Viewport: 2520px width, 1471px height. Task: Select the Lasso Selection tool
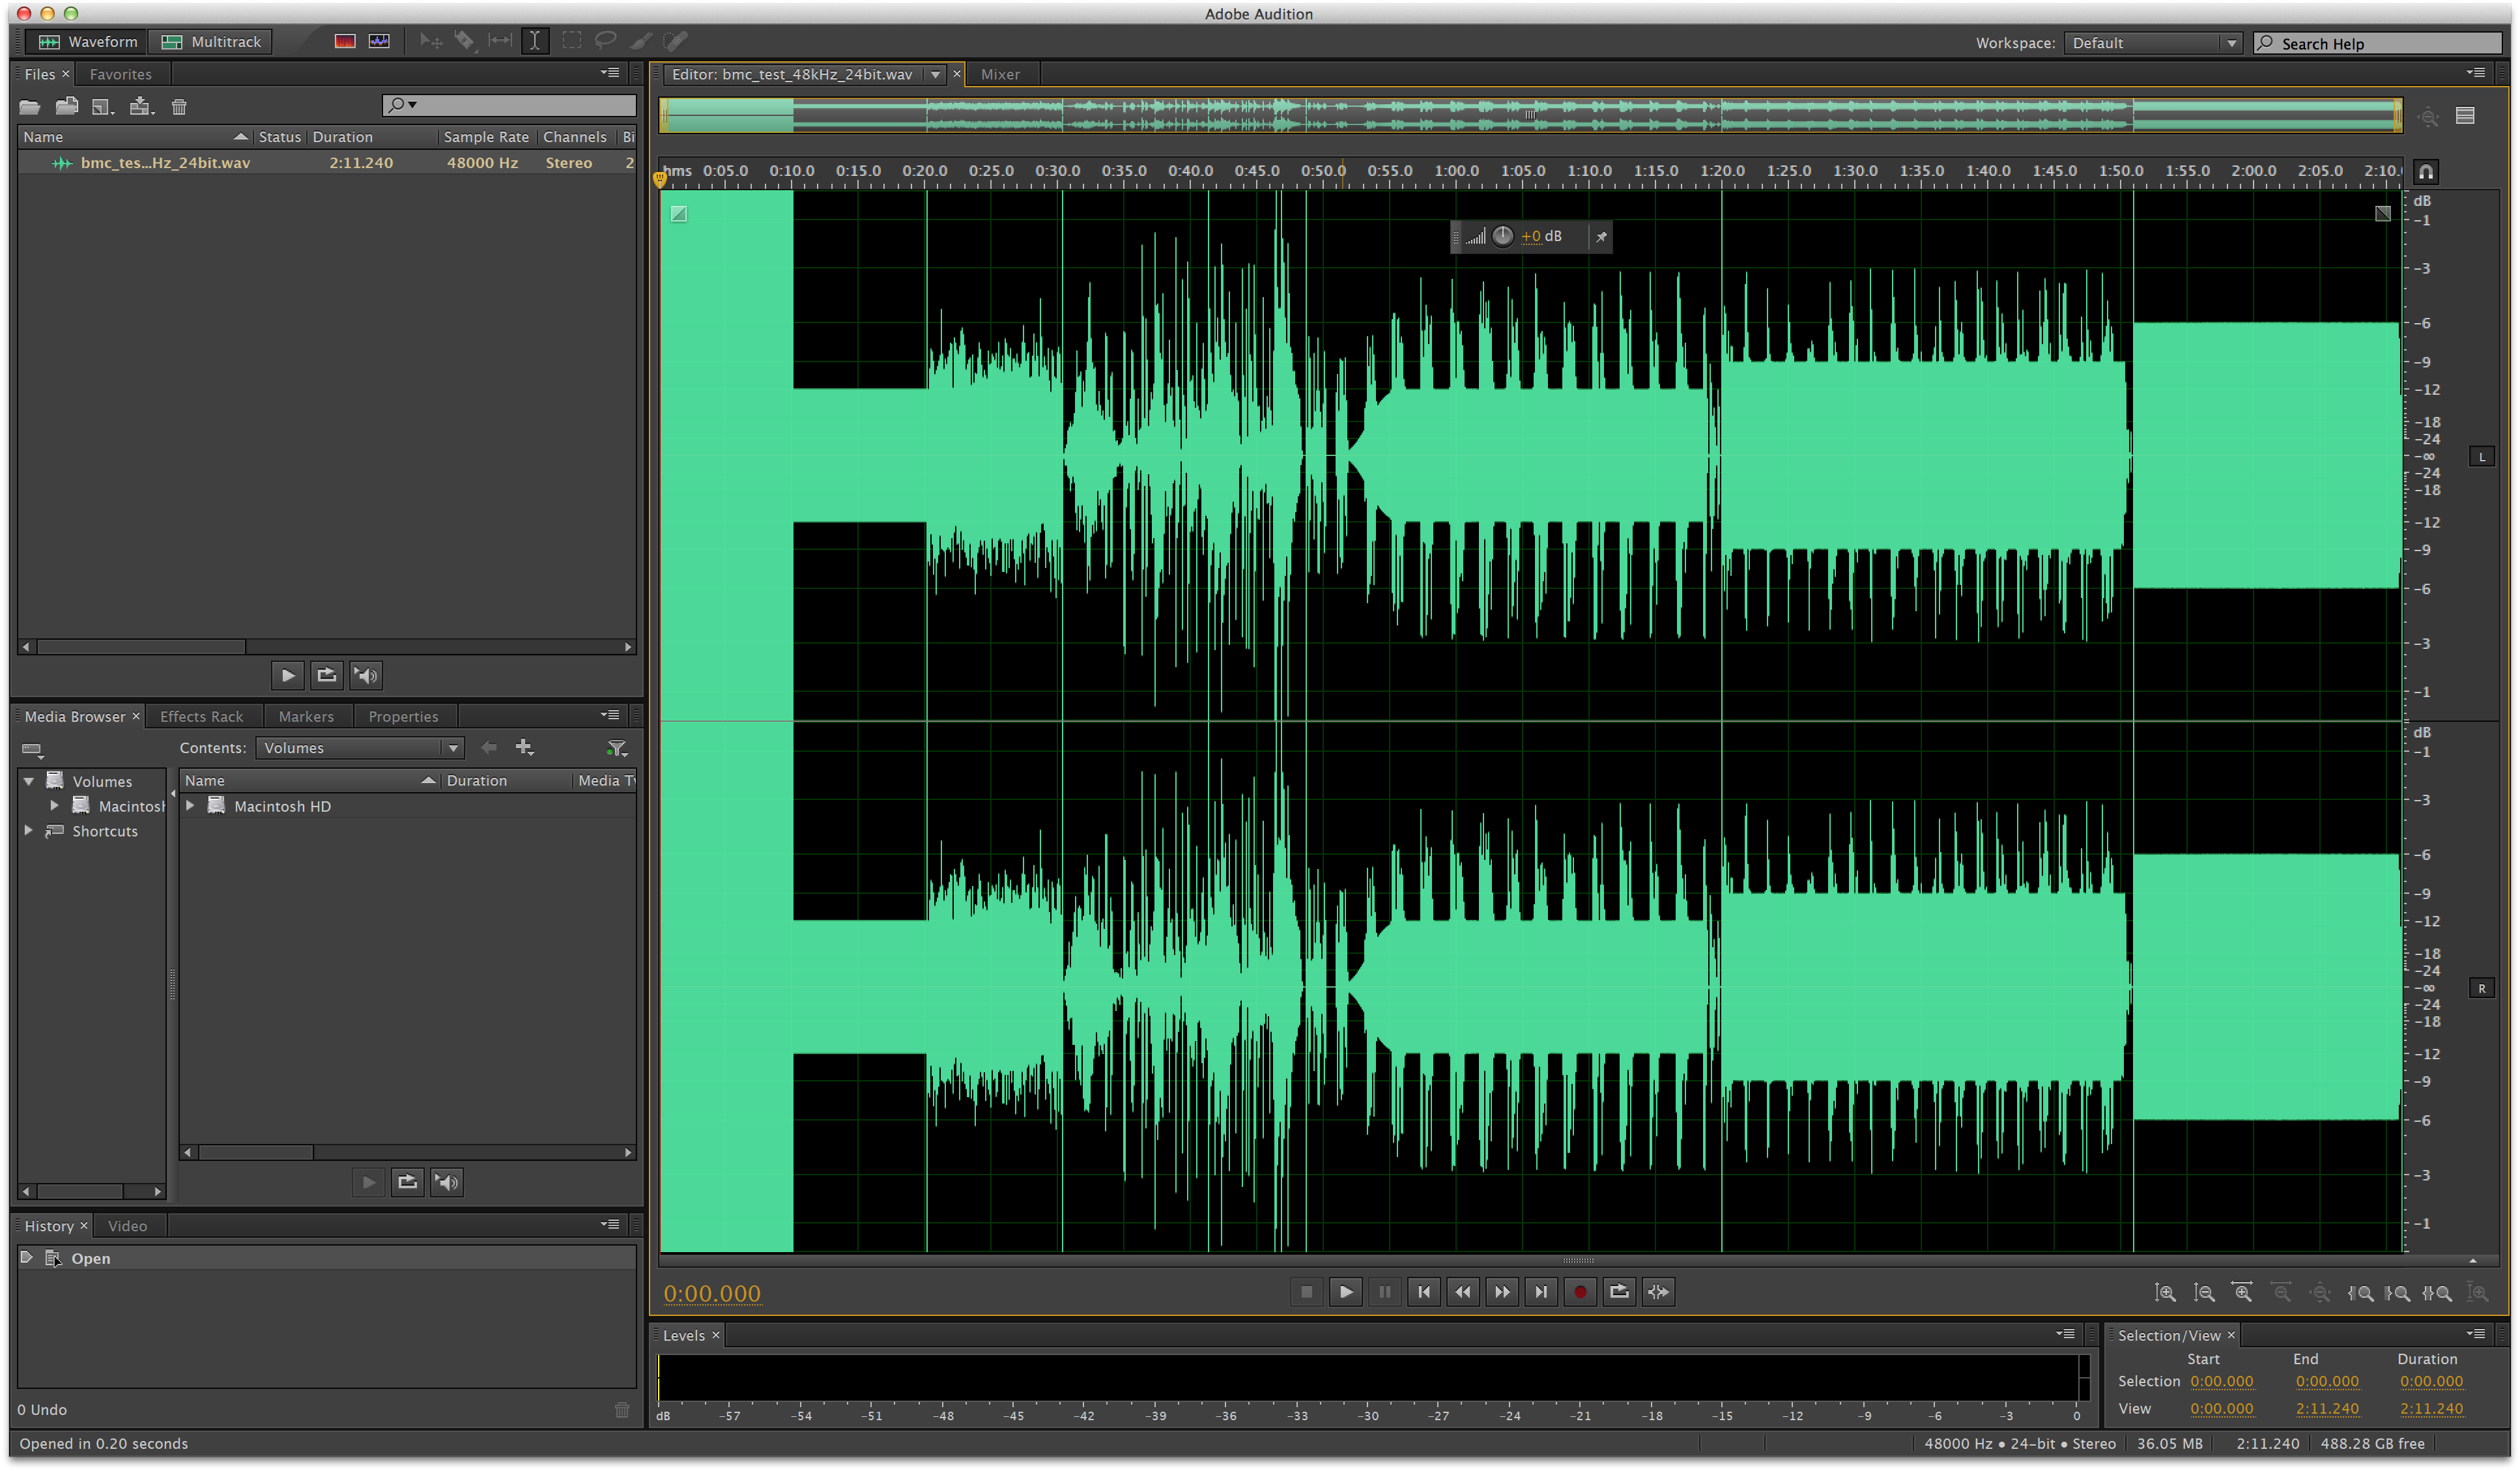tap(606, 41)
